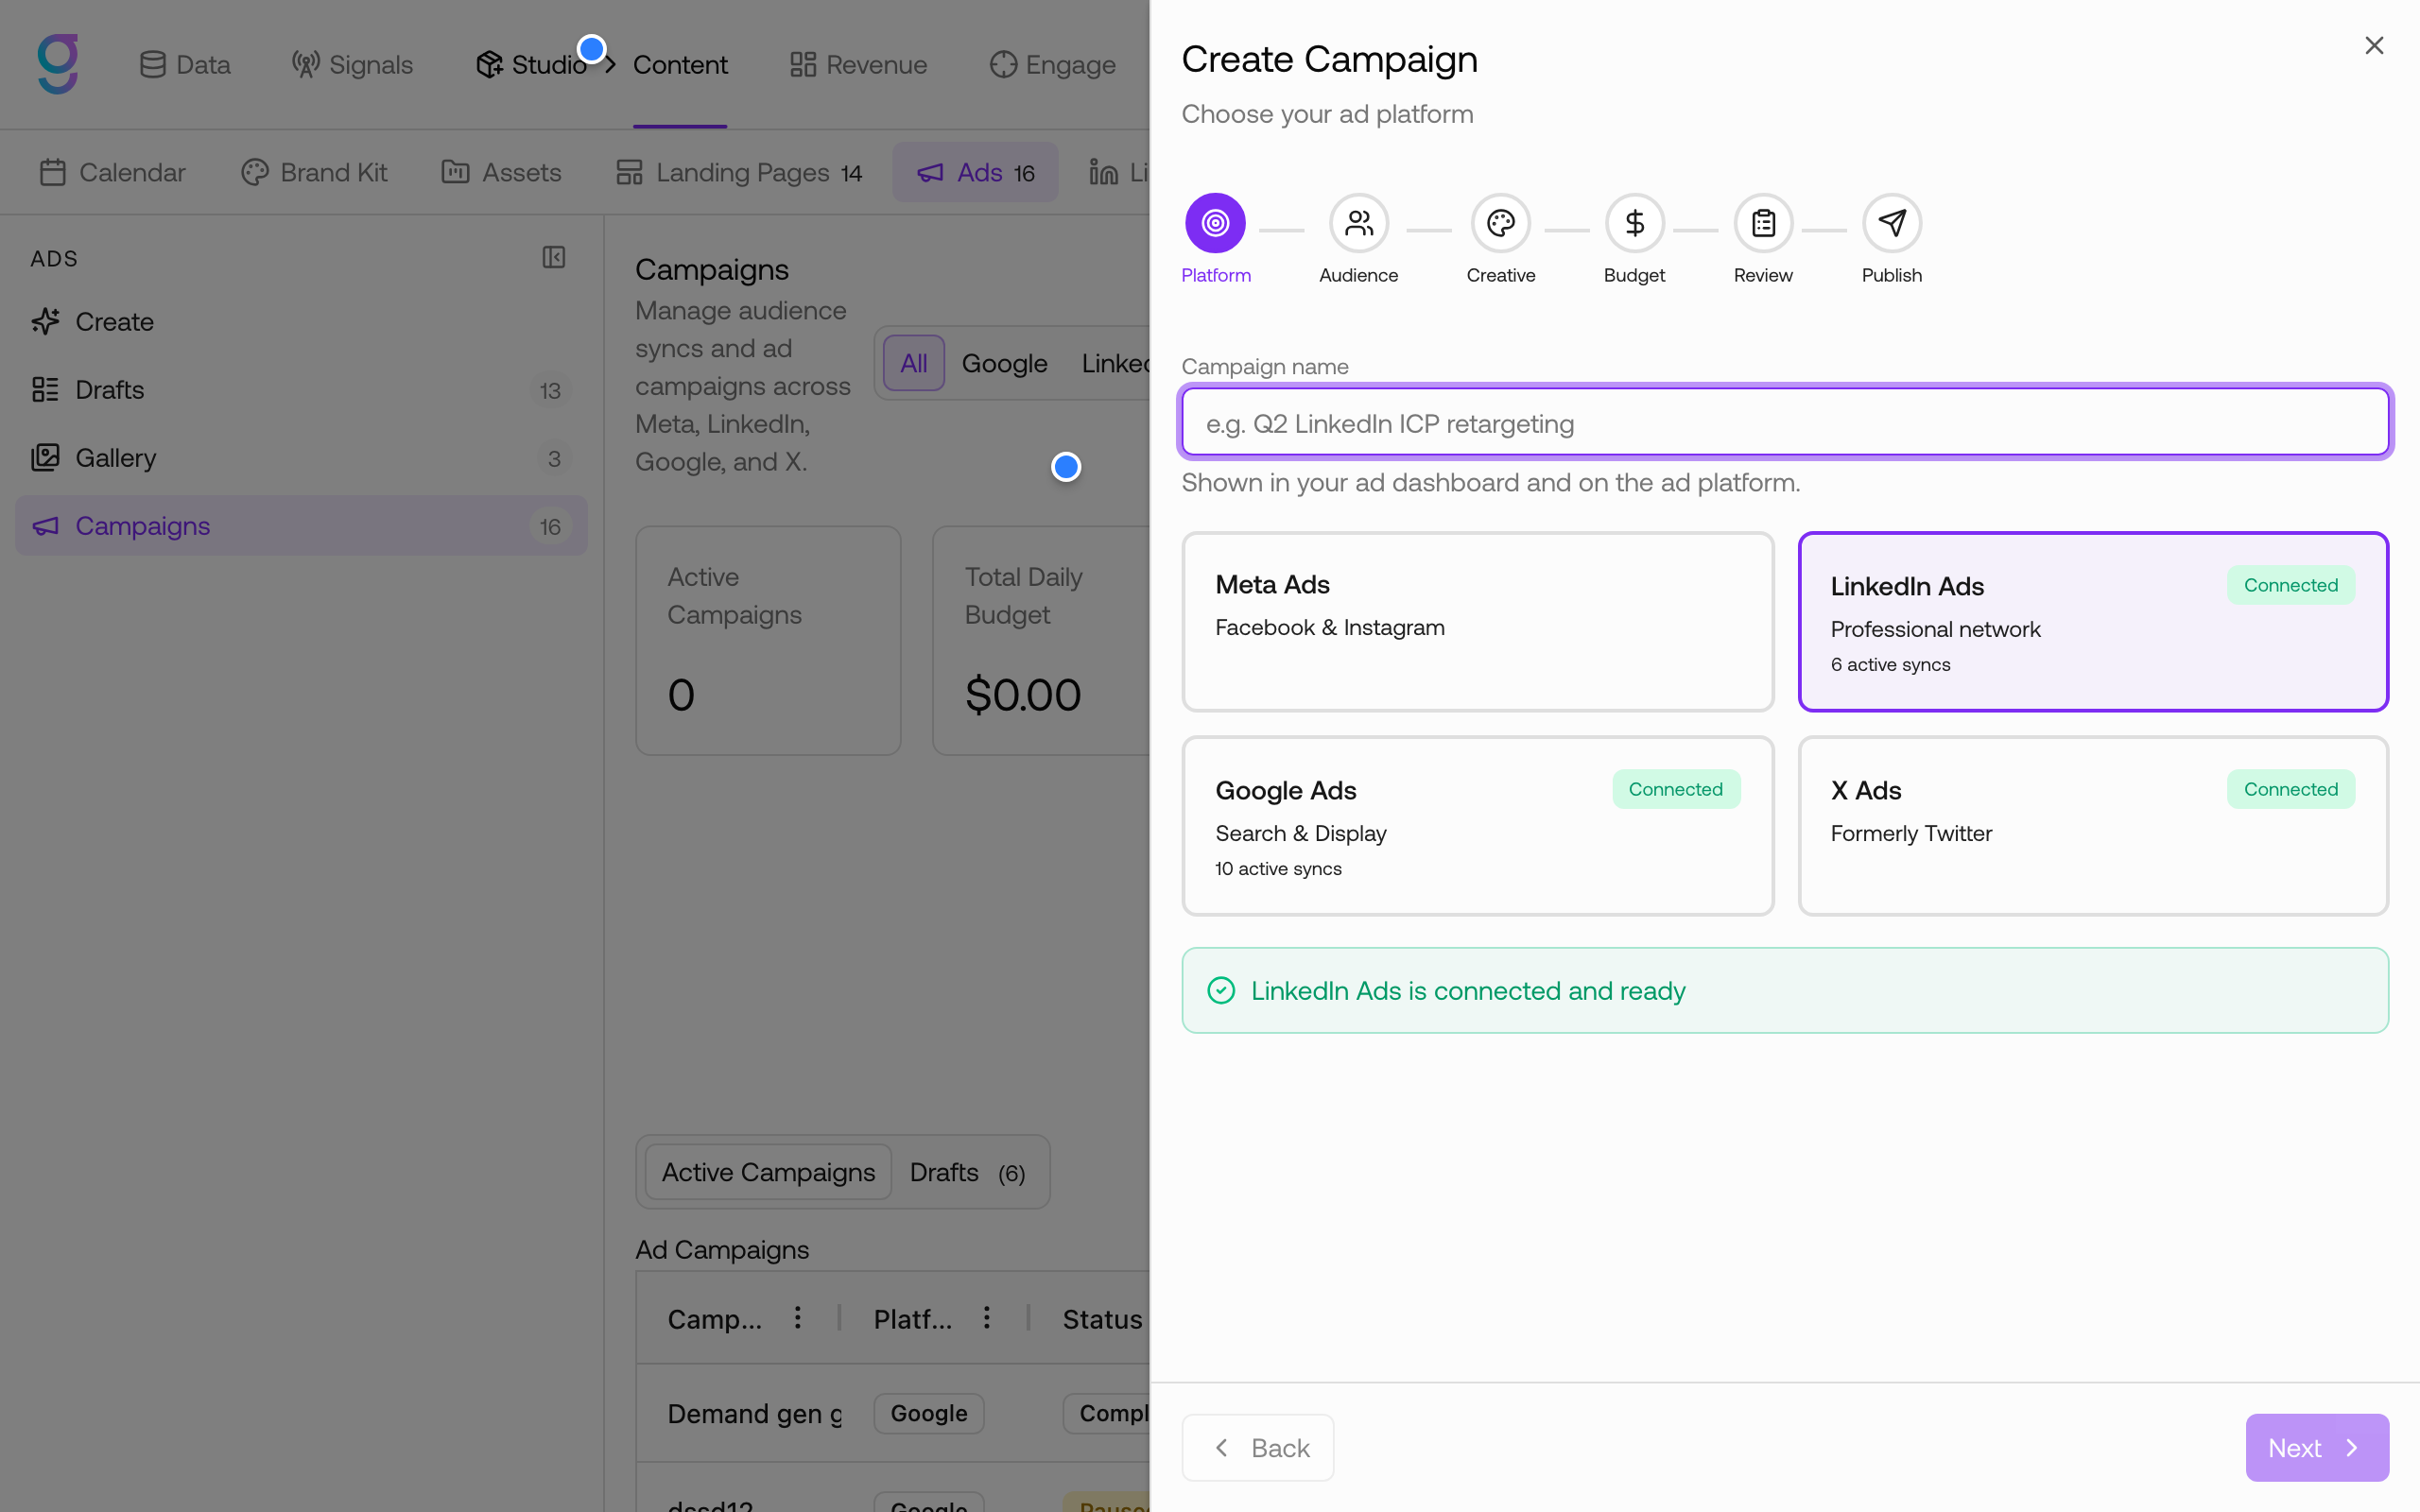Click the Budget step dollar icon
Image resolution: width=2420 pixels, height=1512 pixels.
coord(1634,223)
